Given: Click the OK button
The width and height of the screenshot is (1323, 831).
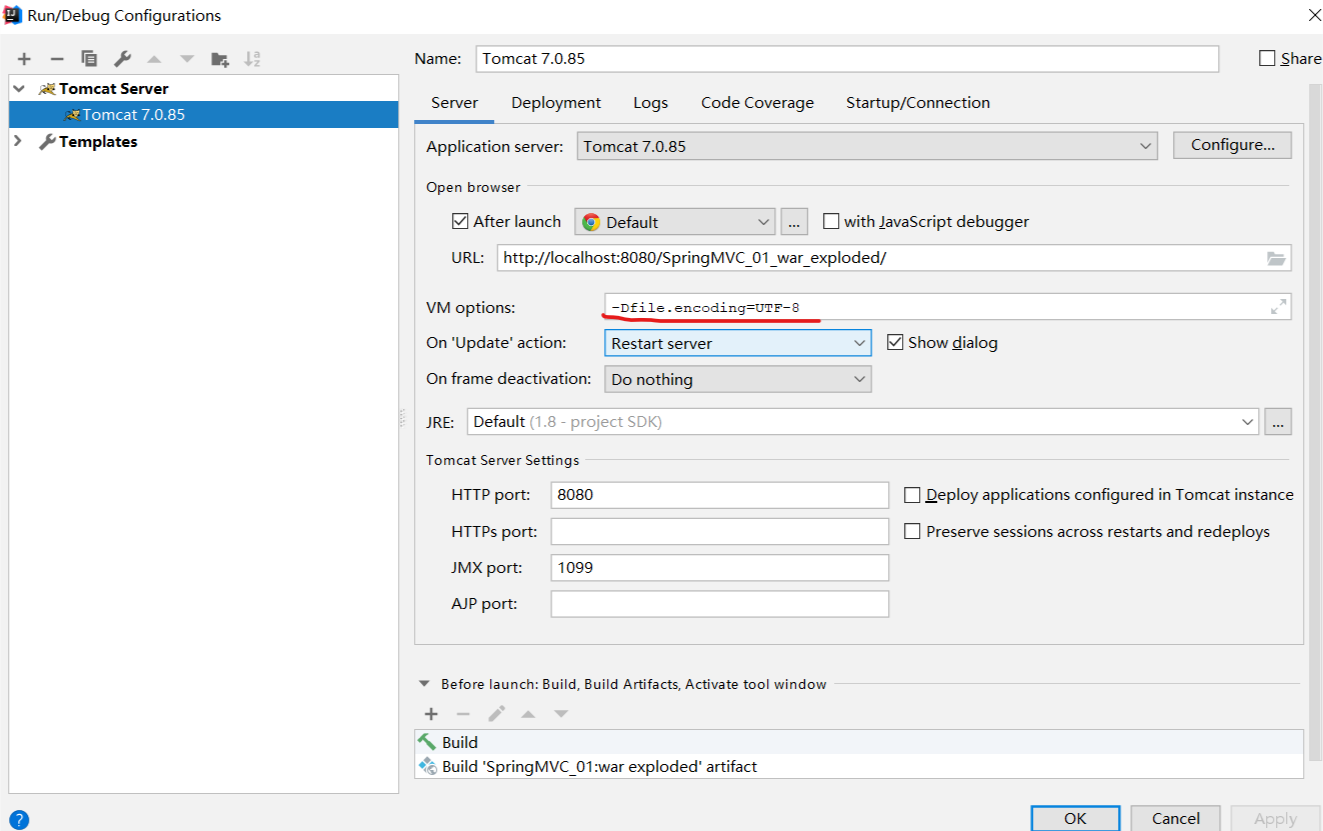Looking at the screenshot, I should click(1075, 818).
